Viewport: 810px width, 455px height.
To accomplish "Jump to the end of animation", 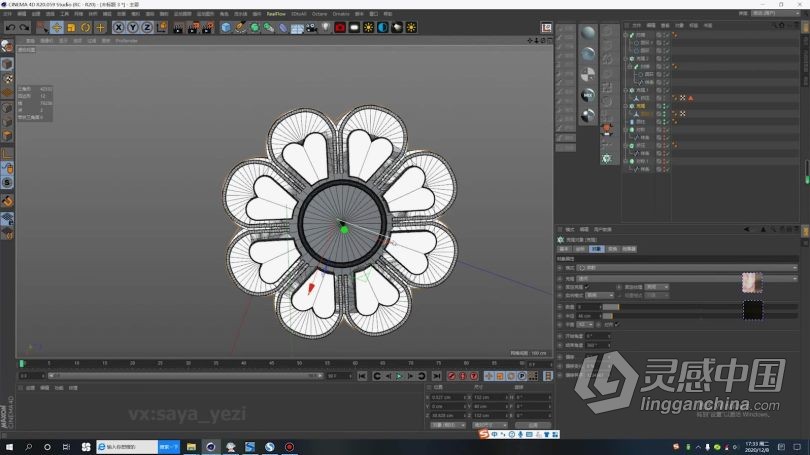I will point(437,376).
